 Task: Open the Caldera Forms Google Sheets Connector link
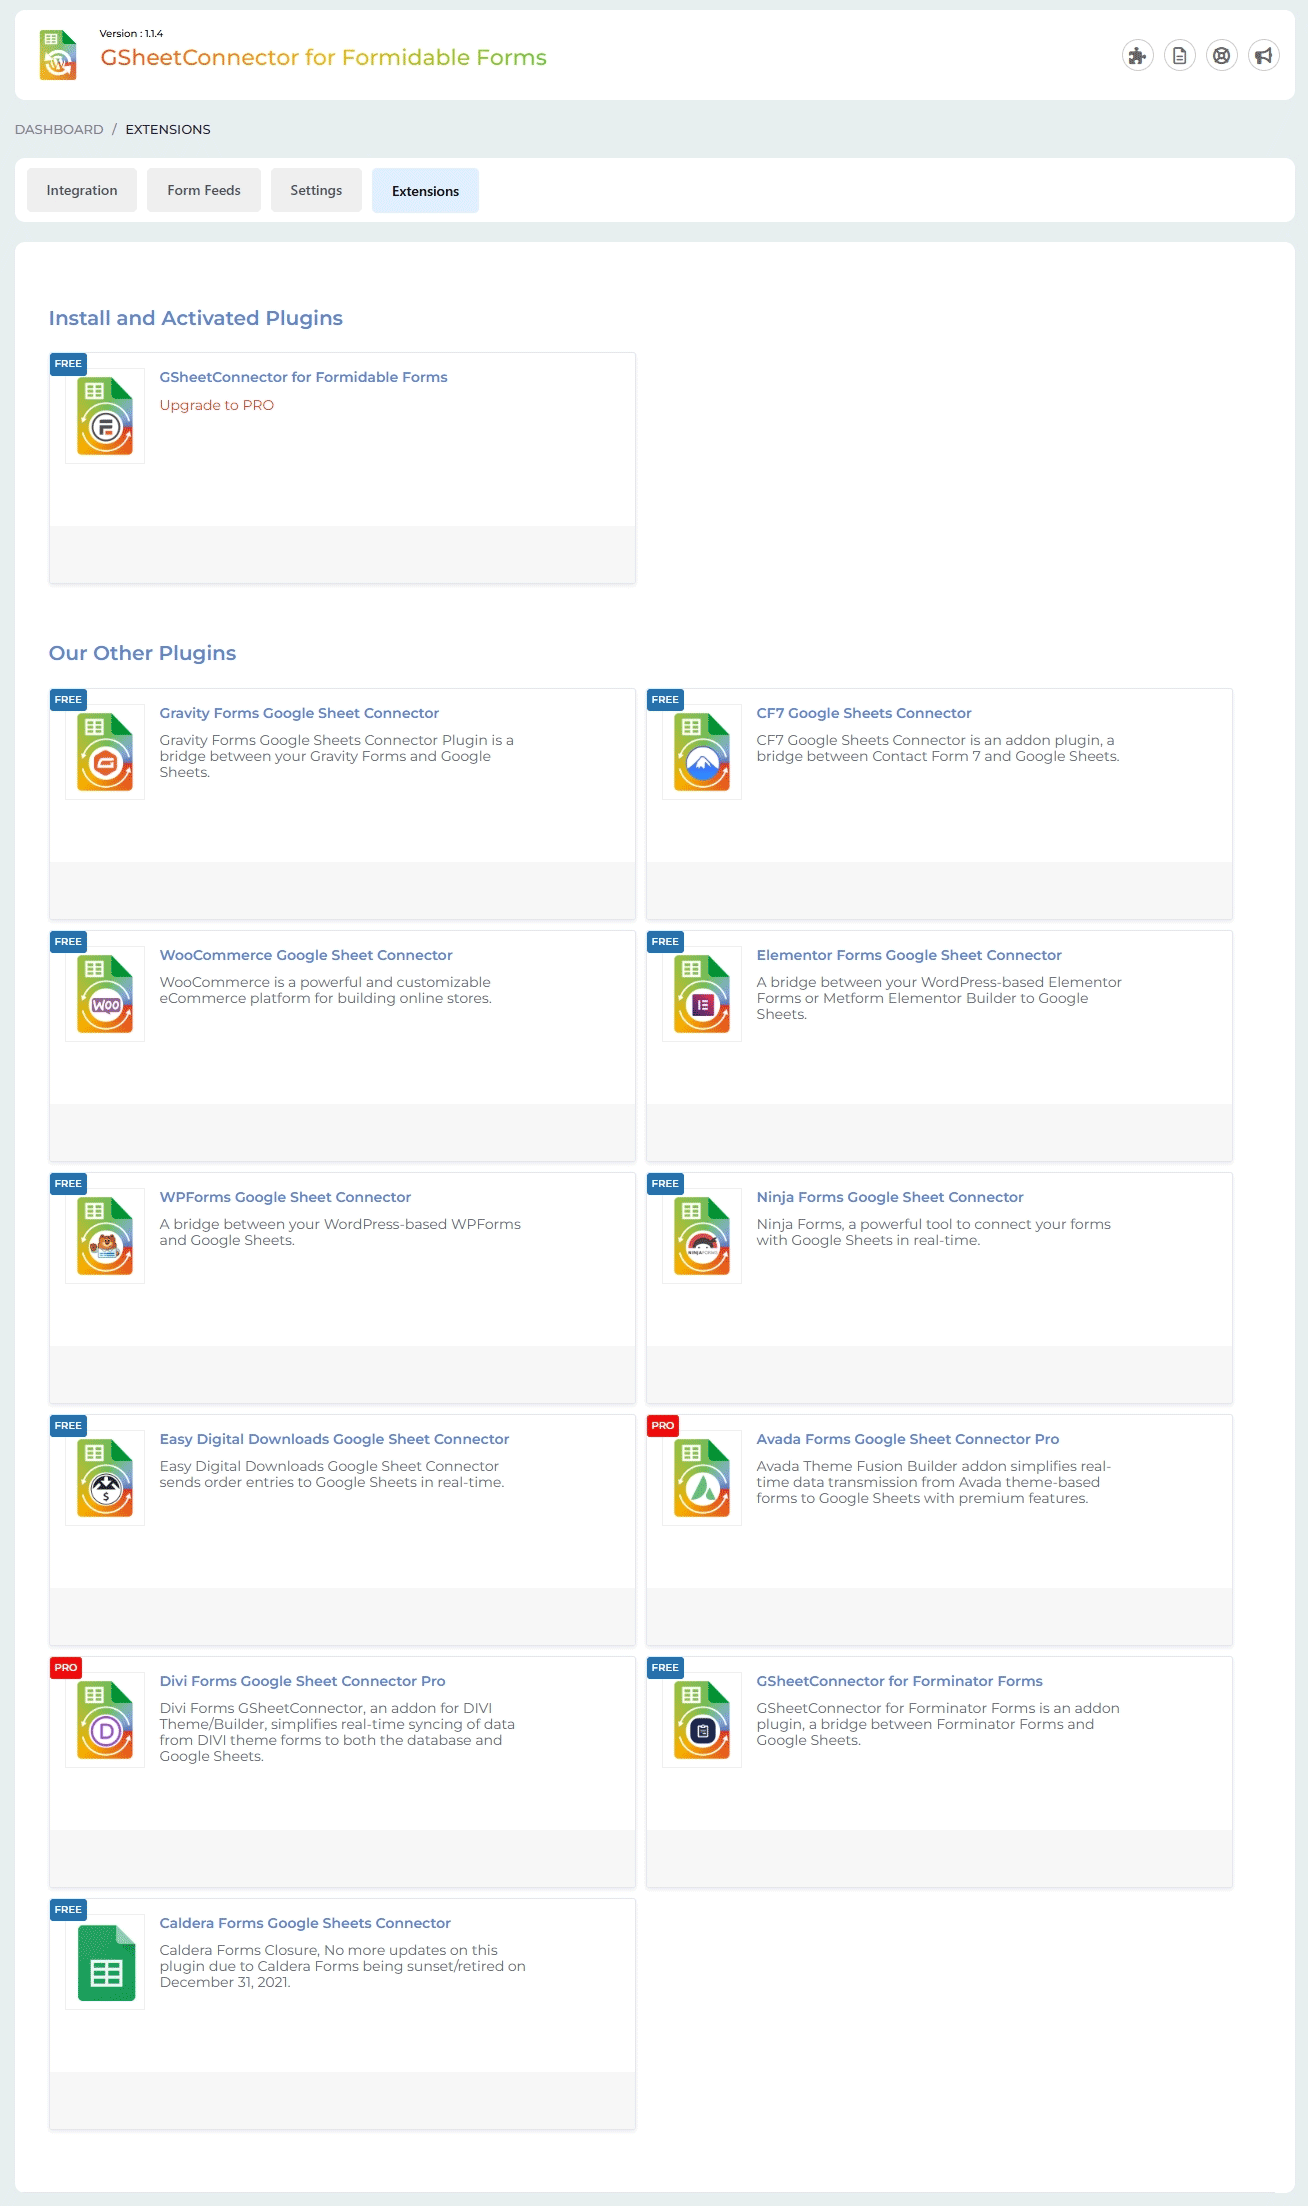click(305, 1923)
